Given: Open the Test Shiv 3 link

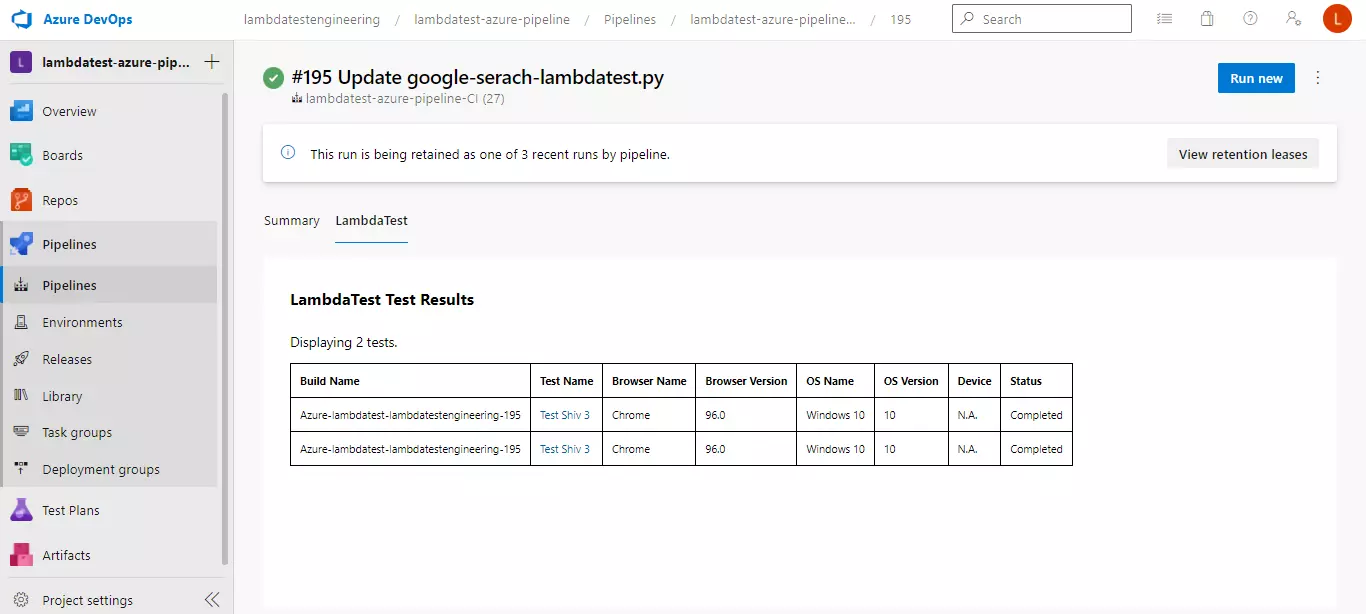Looking at the screenshot, I should 565,414.
